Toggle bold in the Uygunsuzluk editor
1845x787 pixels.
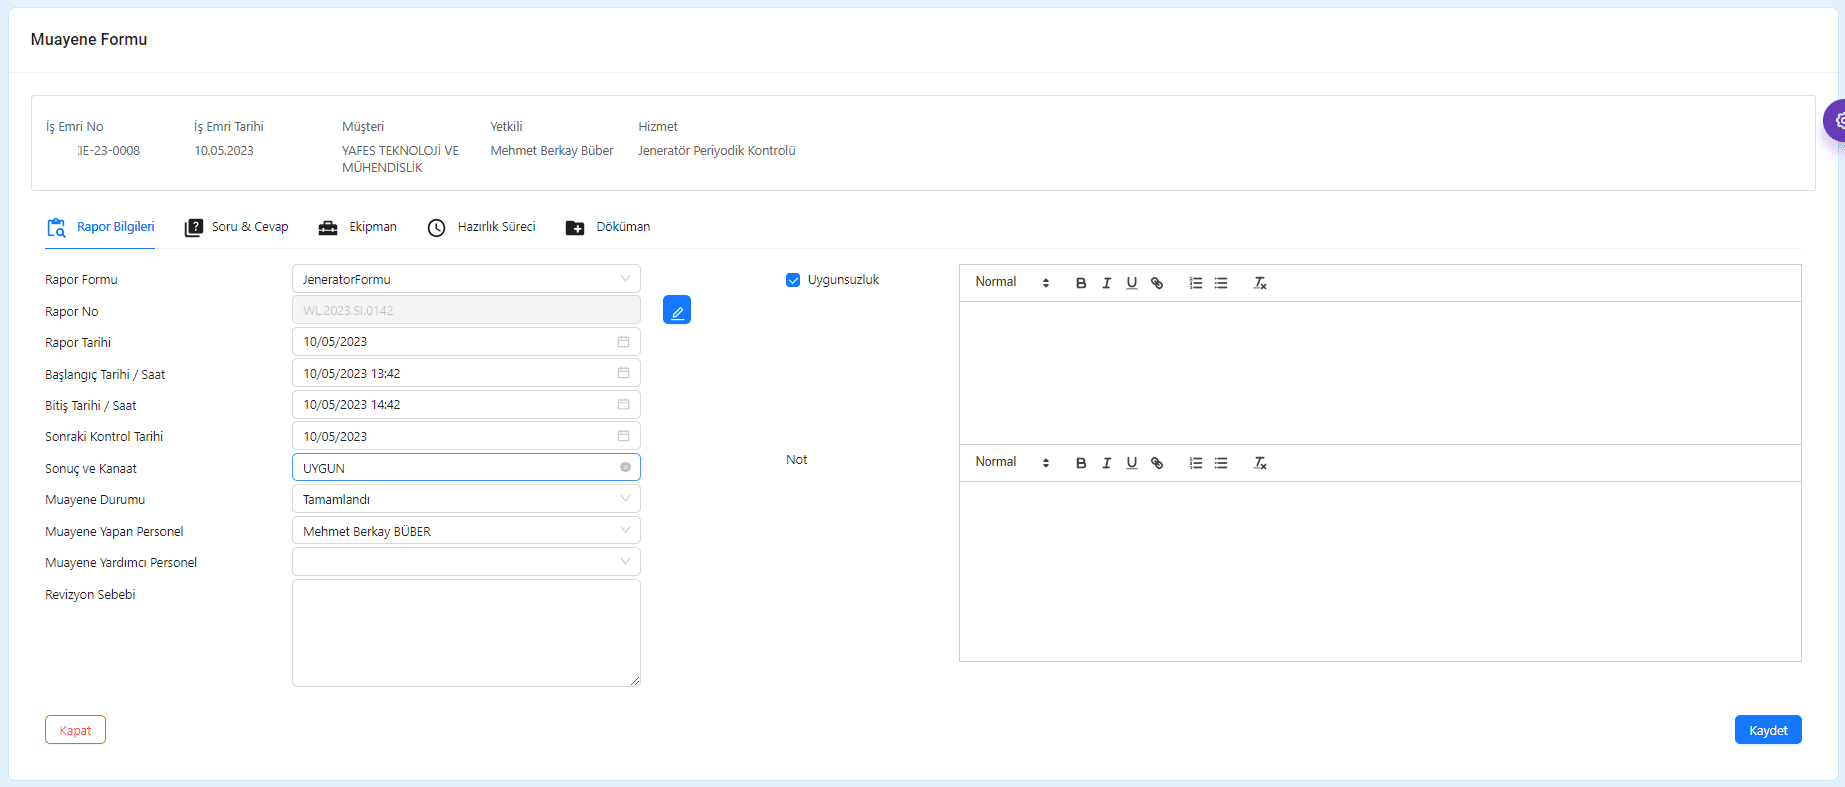tap(1081, 283)
